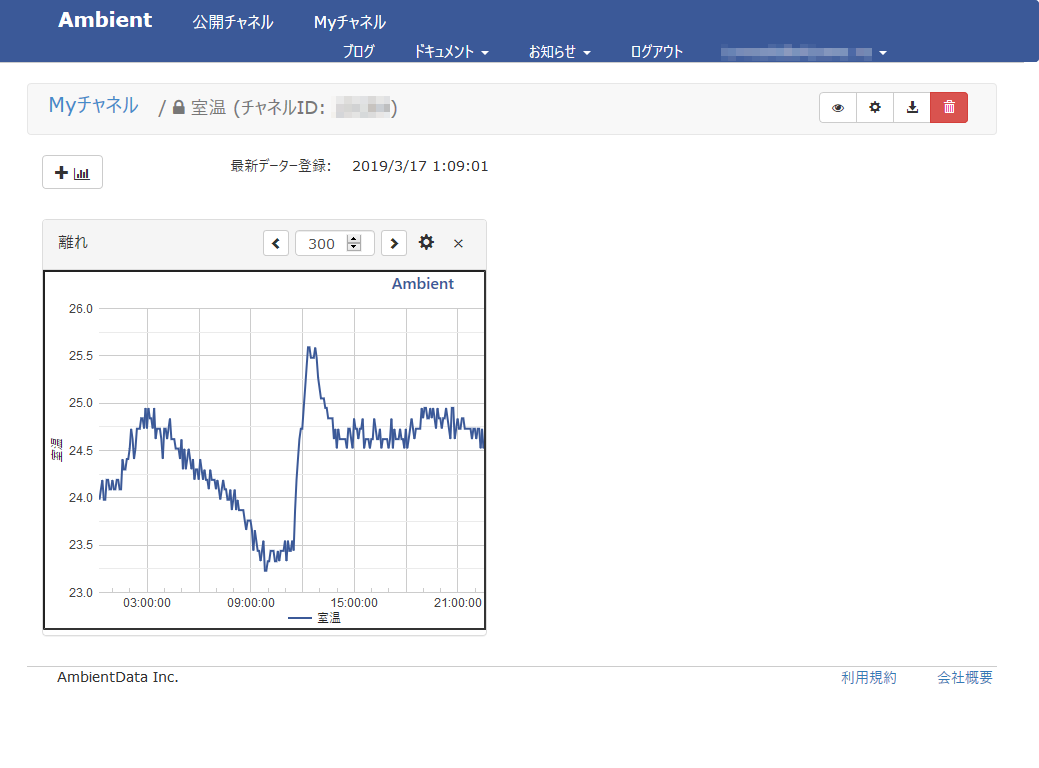Open the Myチャネル menu item in navbar
The image size is (1039, 768).
coord(350,22)
